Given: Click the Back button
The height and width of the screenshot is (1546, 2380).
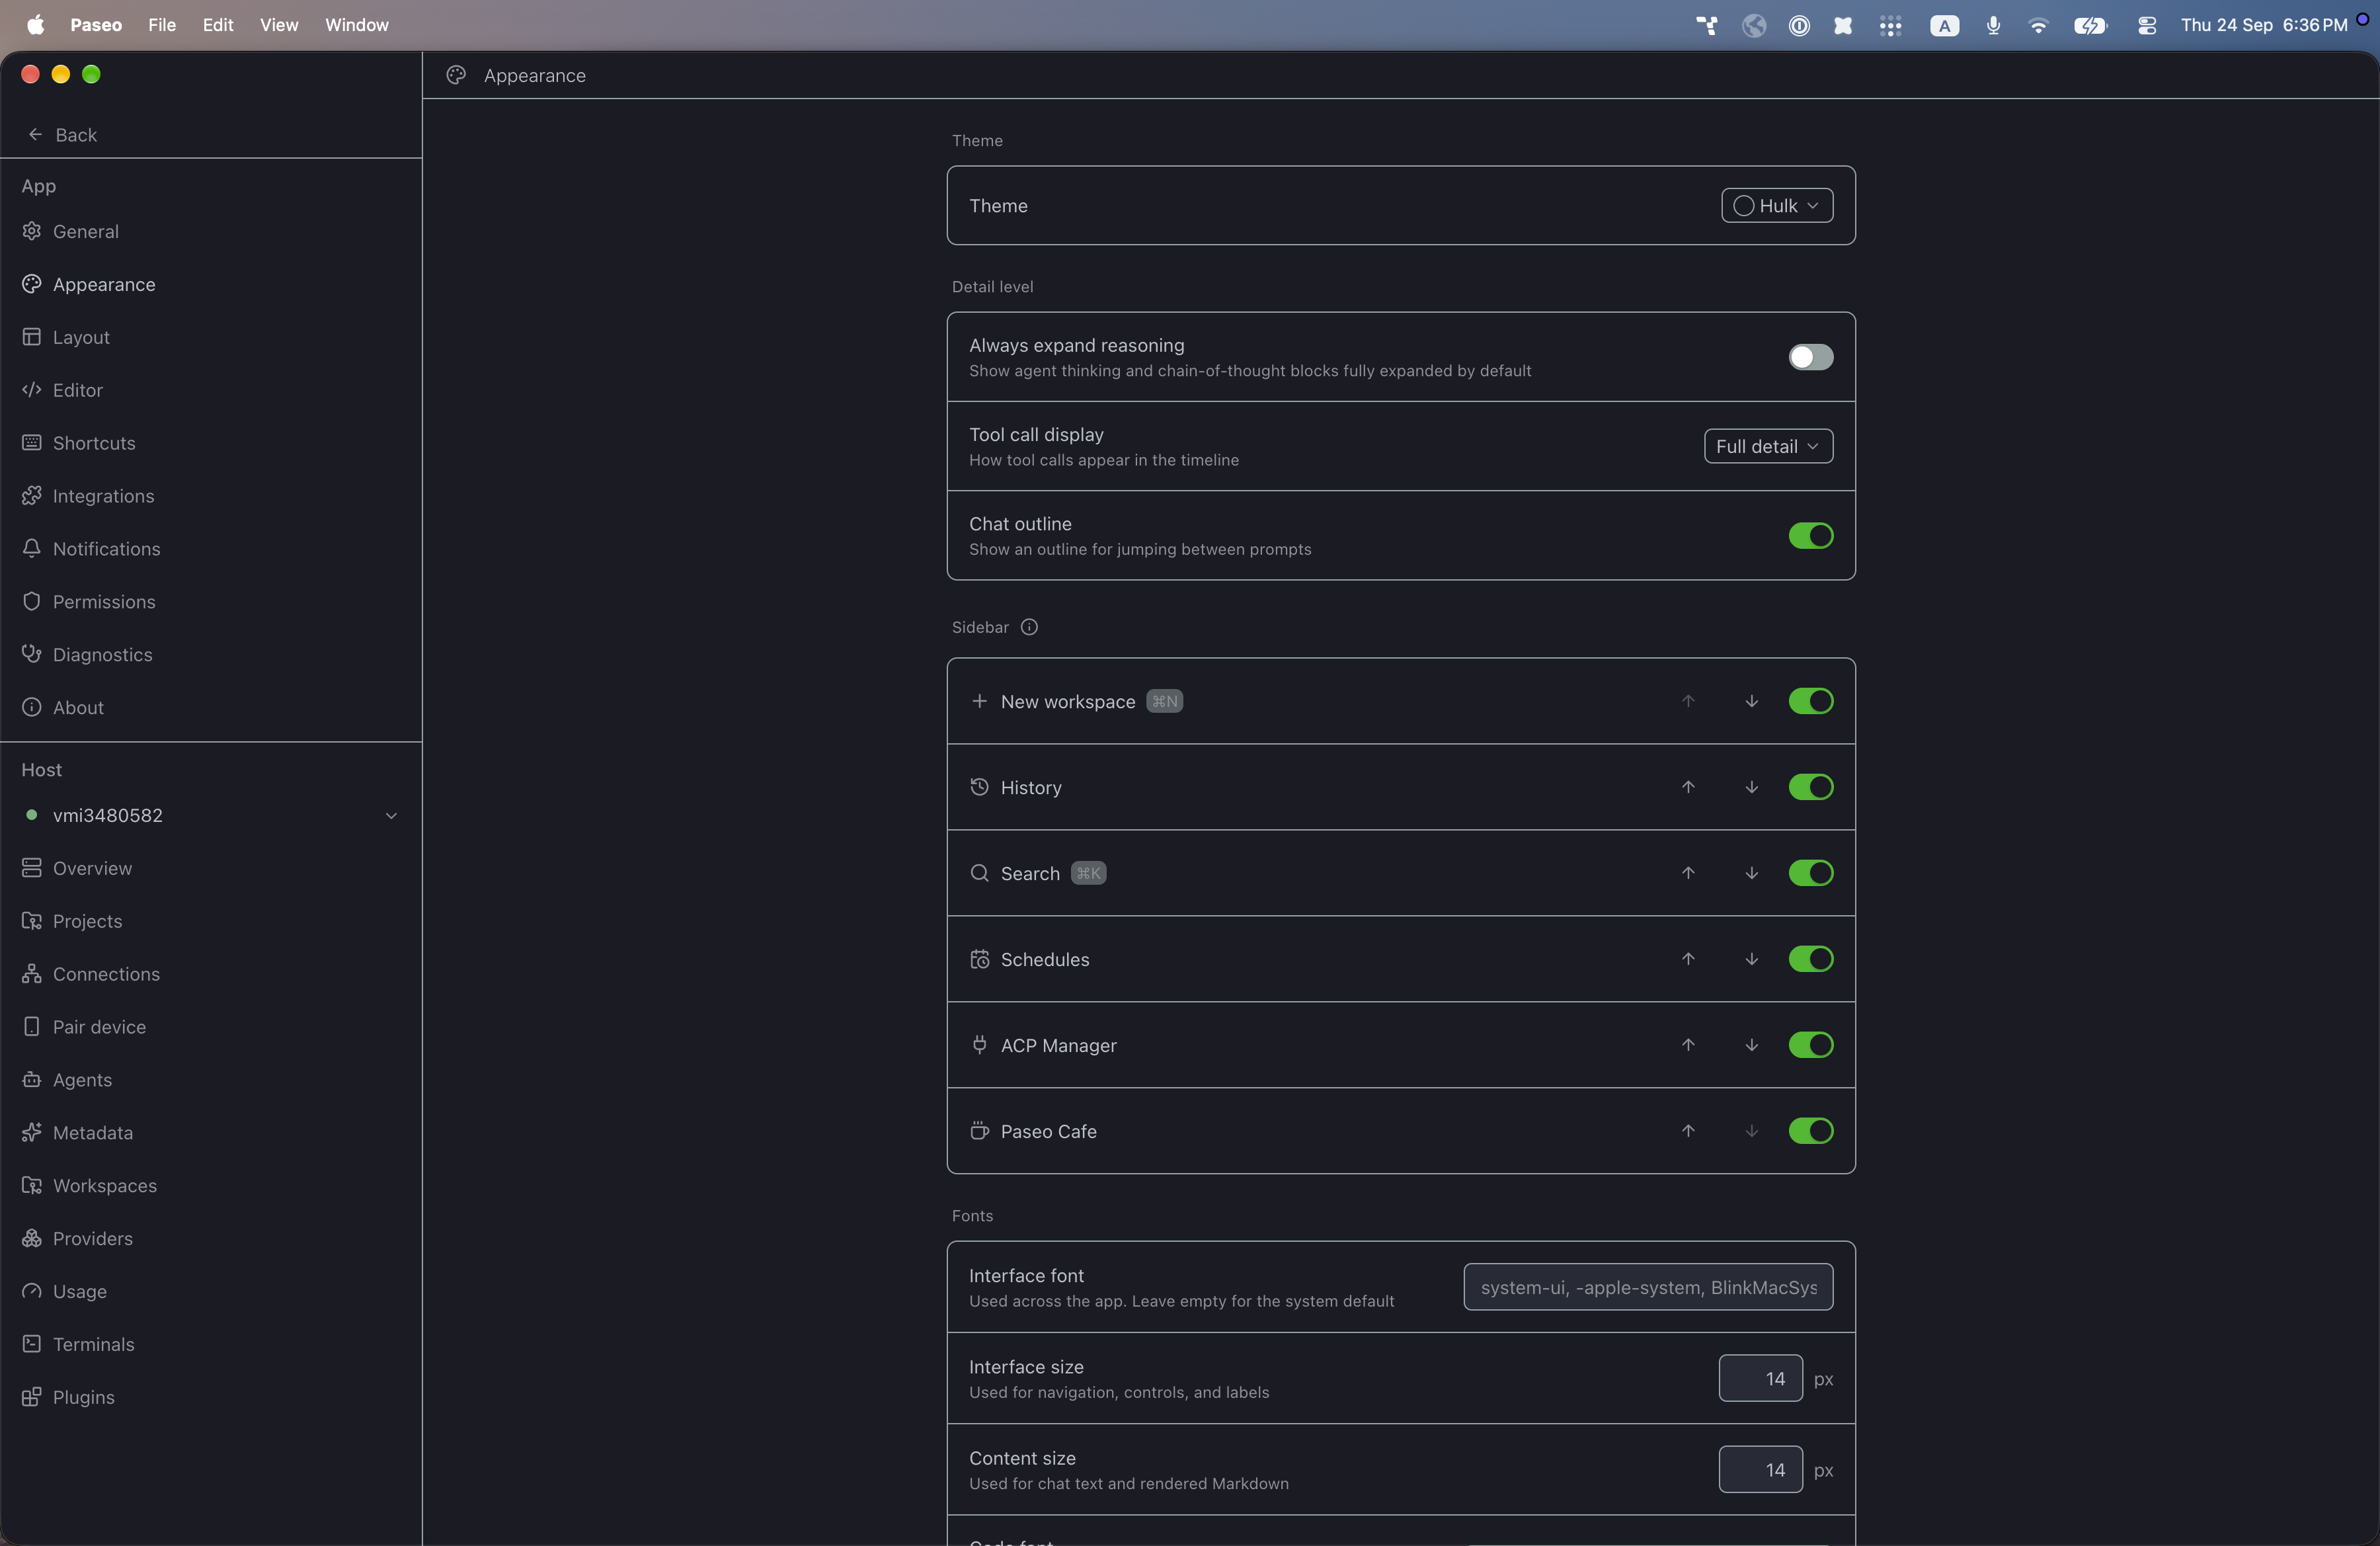Looking at the screenshot, I should tap(62, 135).
